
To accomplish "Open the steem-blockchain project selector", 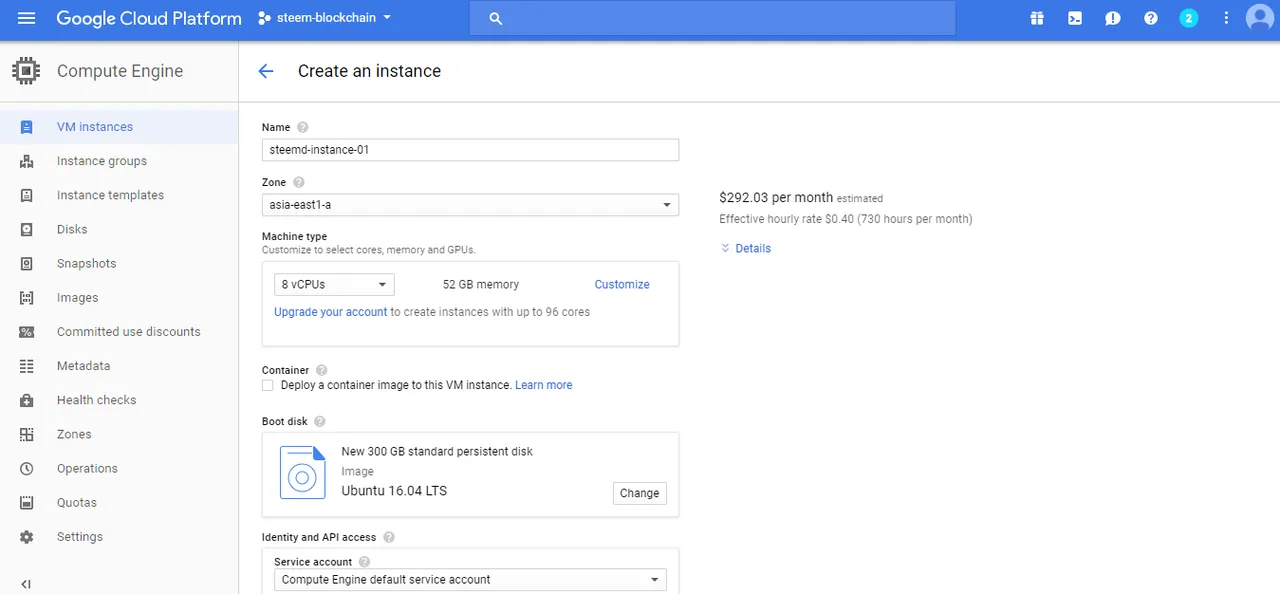I will [x=324, y=18].
